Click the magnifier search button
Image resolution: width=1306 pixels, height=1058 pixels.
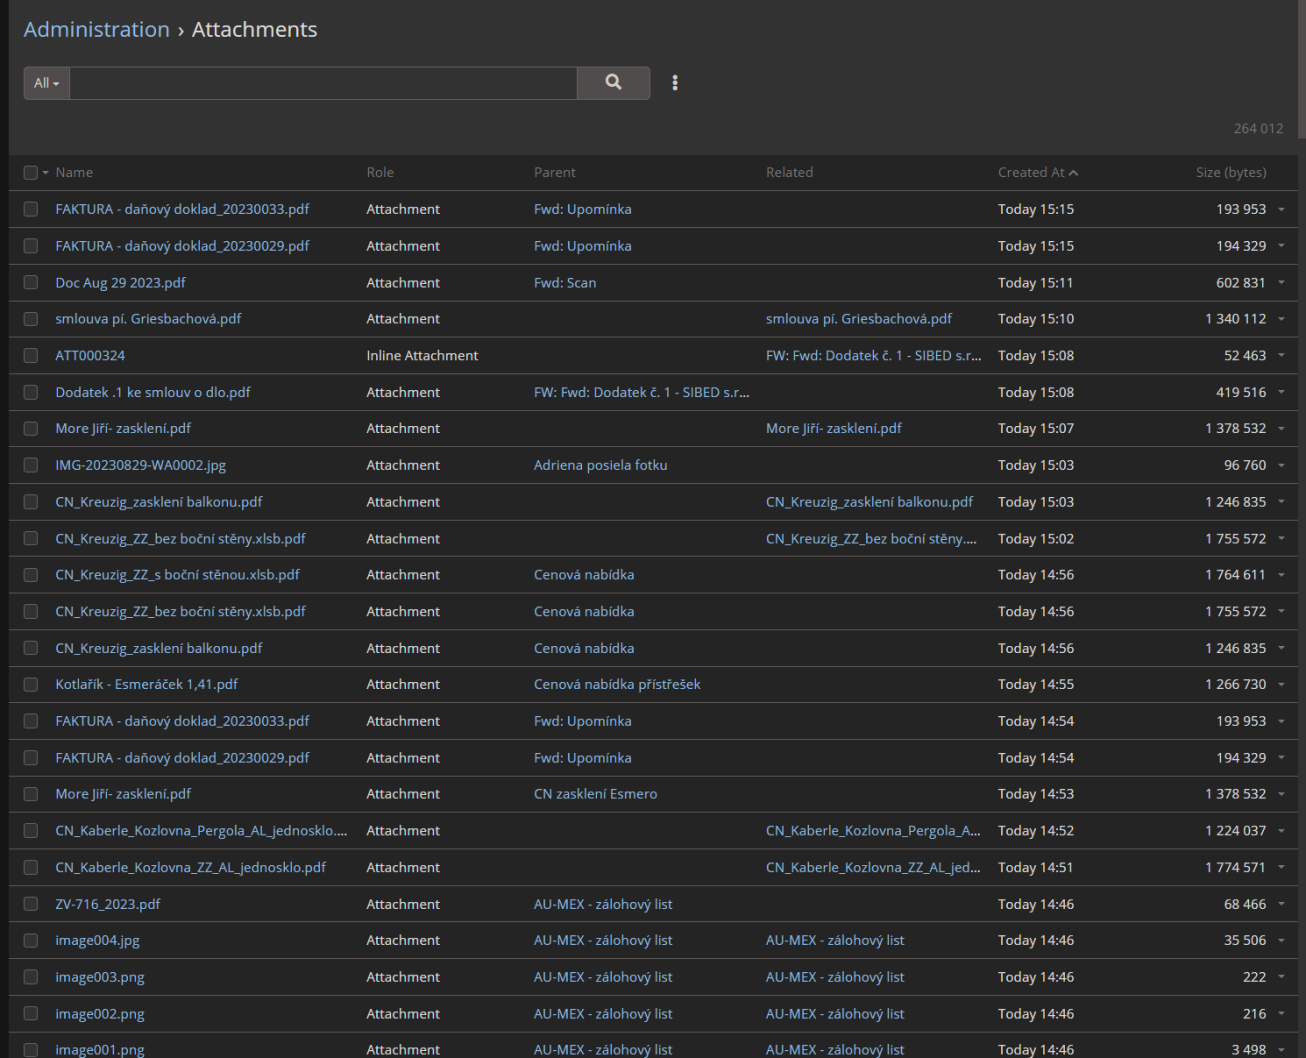[613, 83]
